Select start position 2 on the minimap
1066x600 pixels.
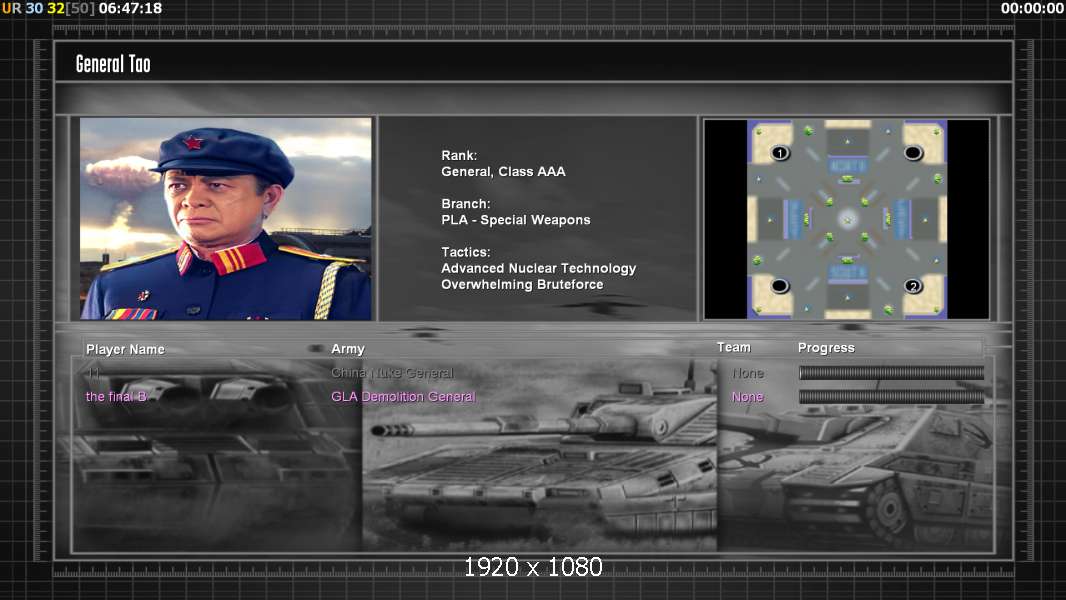913,286
